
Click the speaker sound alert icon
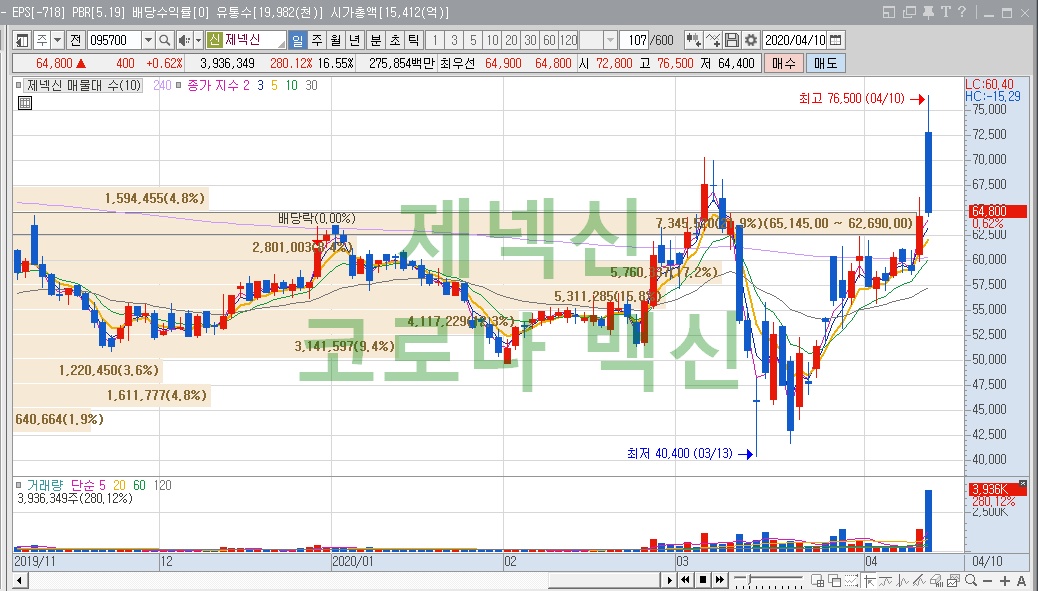coord(184,40)
